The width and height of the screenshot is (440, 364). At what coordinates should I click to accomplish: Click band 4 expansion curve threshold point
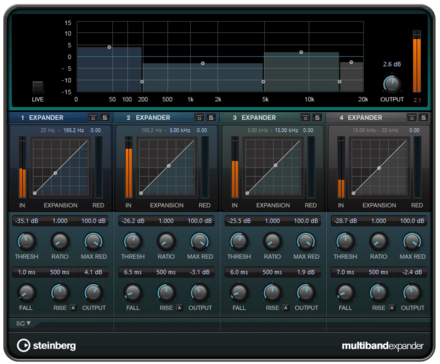379,168
